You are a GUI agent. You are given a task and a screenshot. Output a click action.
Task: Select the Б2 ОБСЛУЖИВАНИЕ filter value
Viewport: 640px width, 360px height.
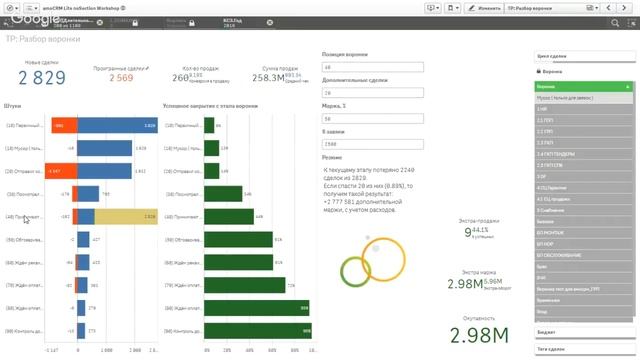584,255
